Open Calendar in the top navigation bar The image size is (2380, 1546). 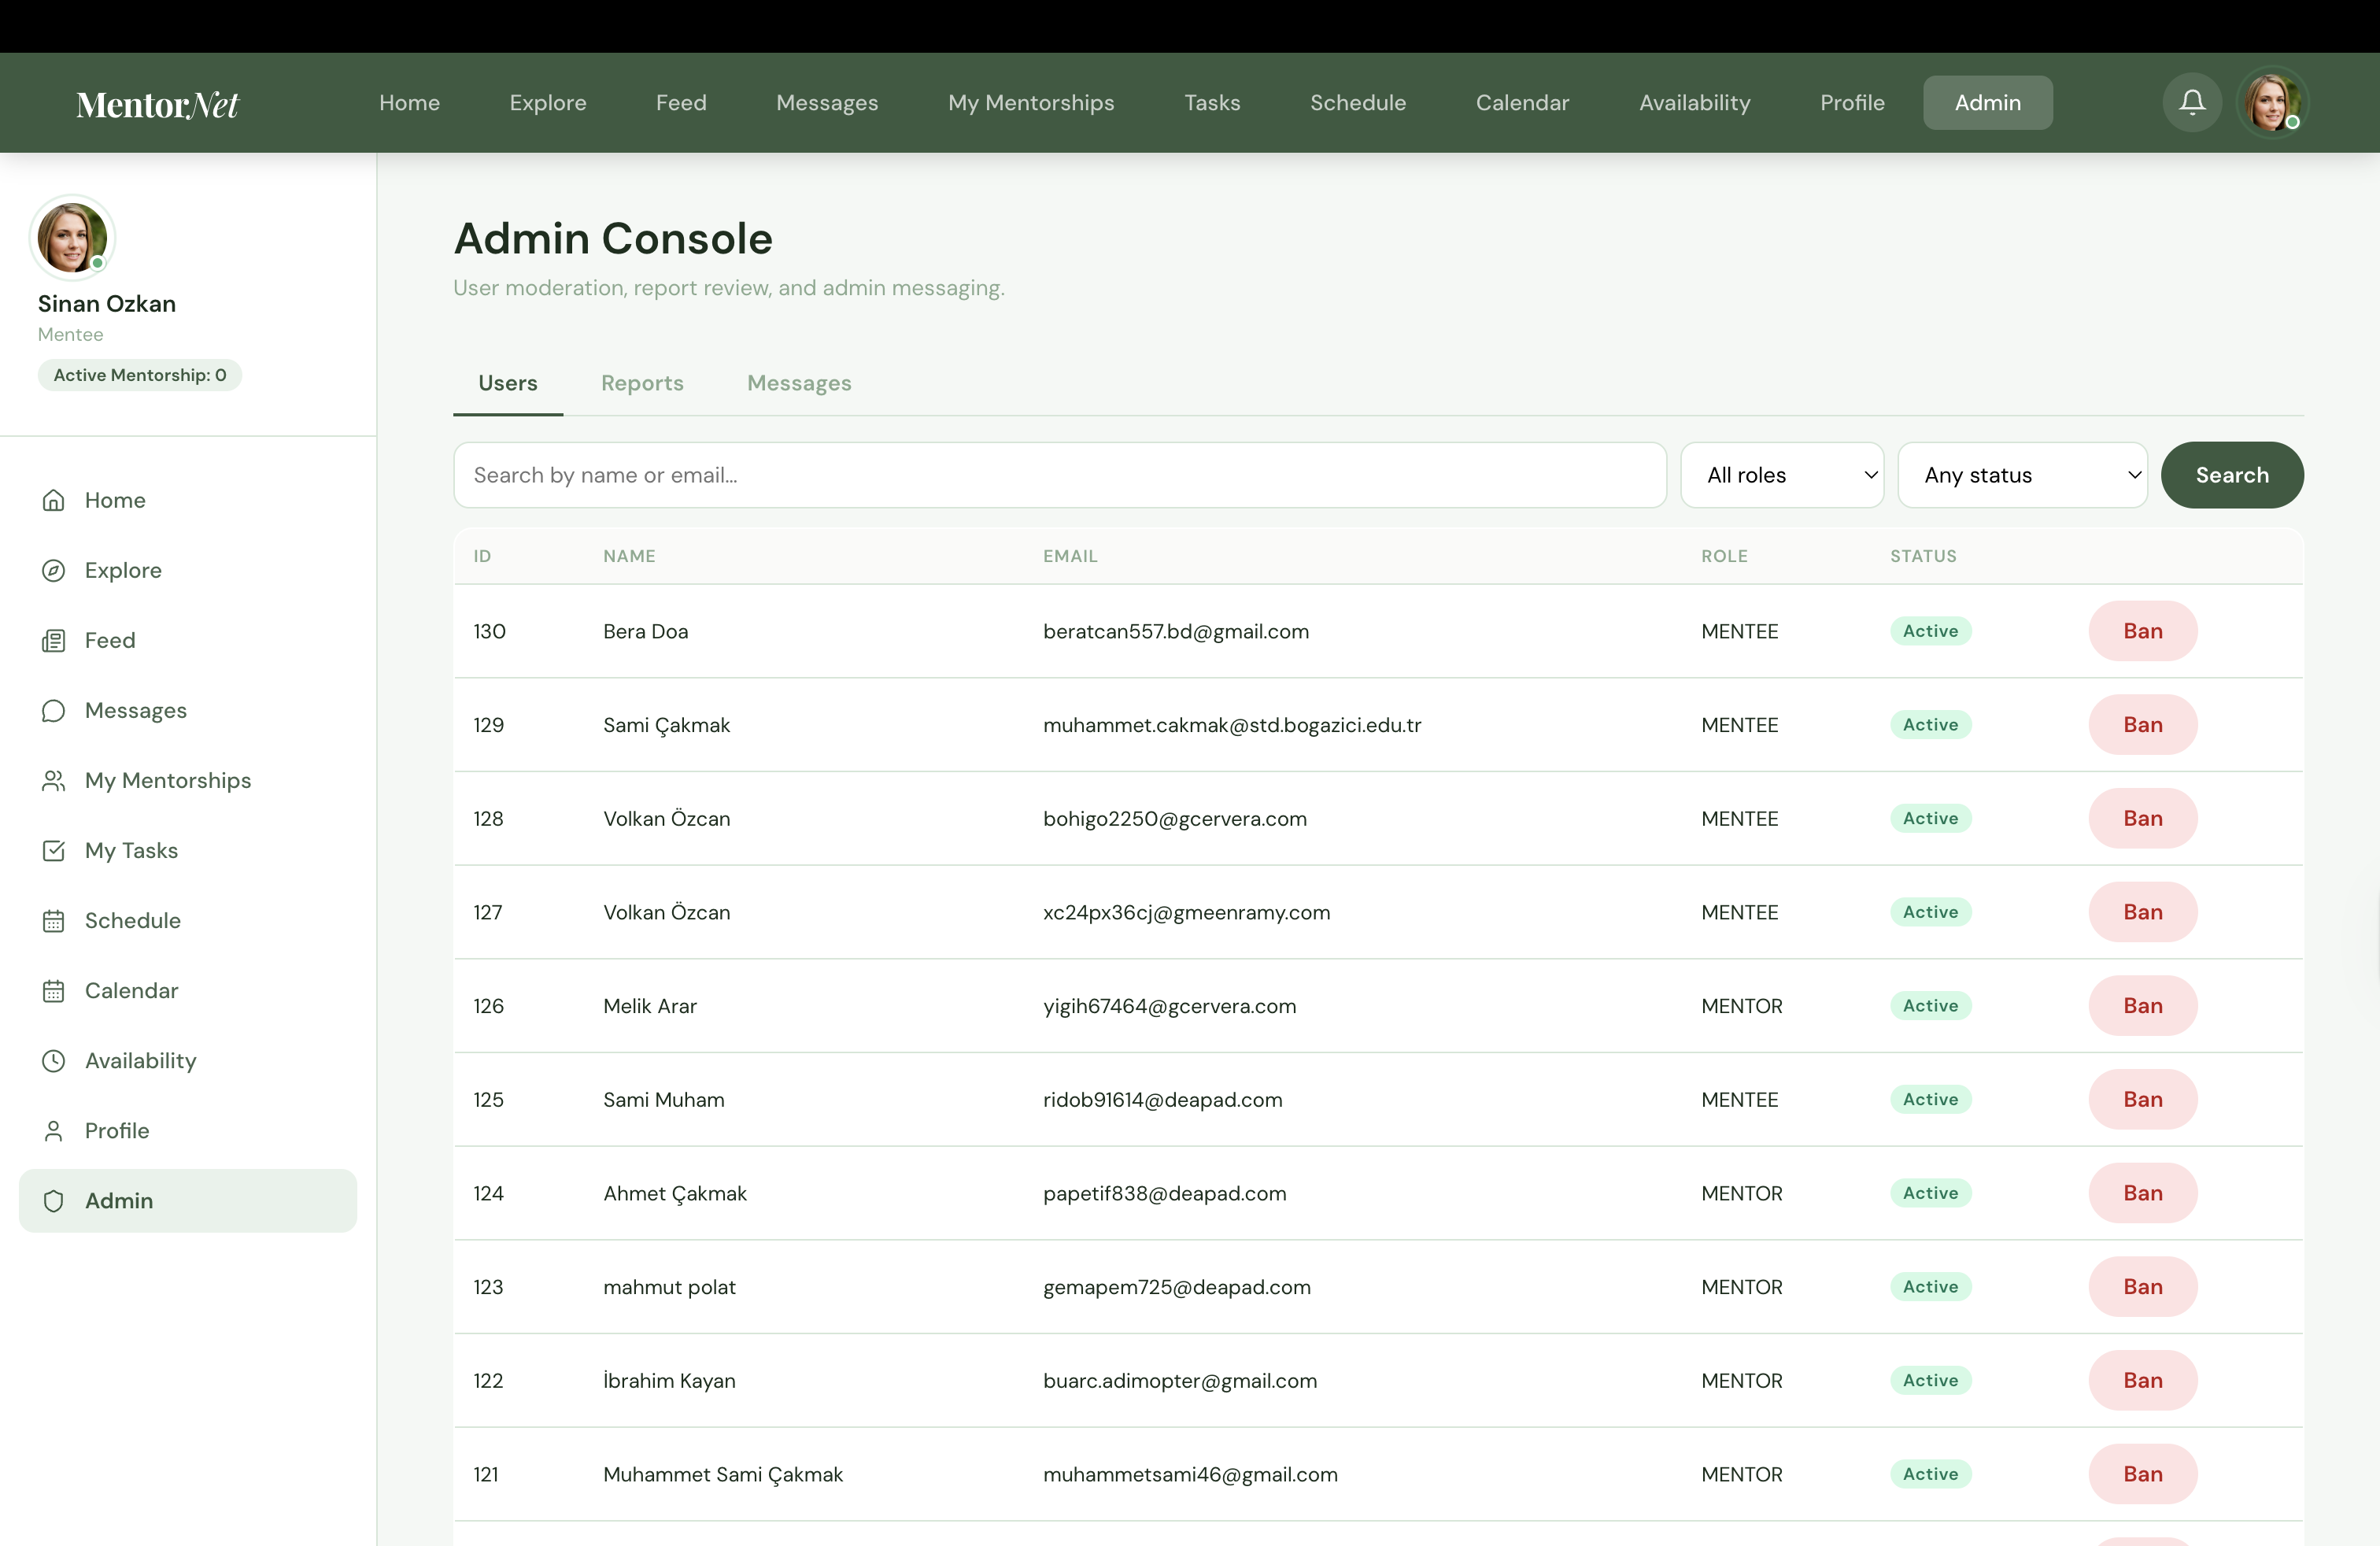point(1522,102)
